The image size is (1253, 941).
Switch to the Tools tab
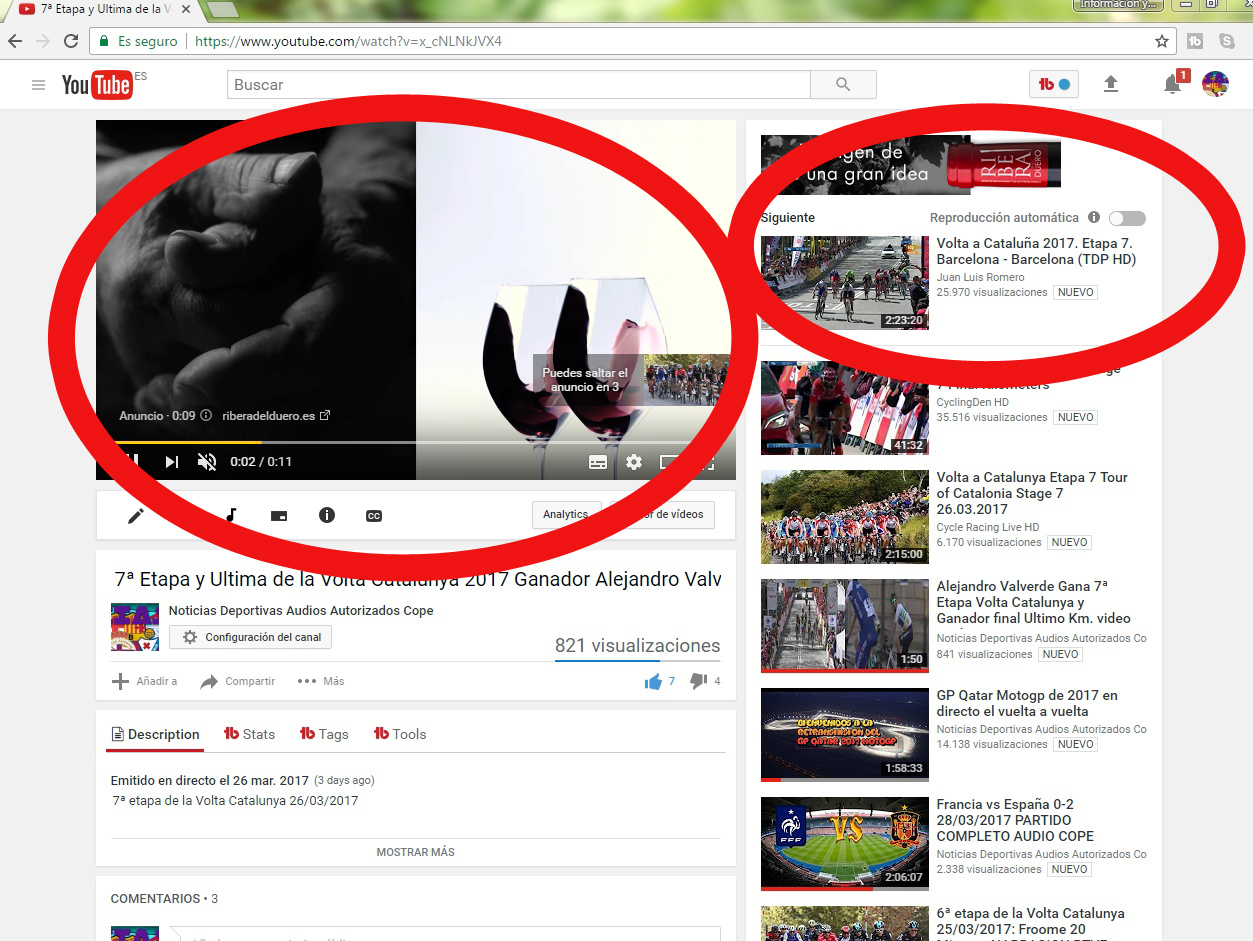(x=400, y=734)
